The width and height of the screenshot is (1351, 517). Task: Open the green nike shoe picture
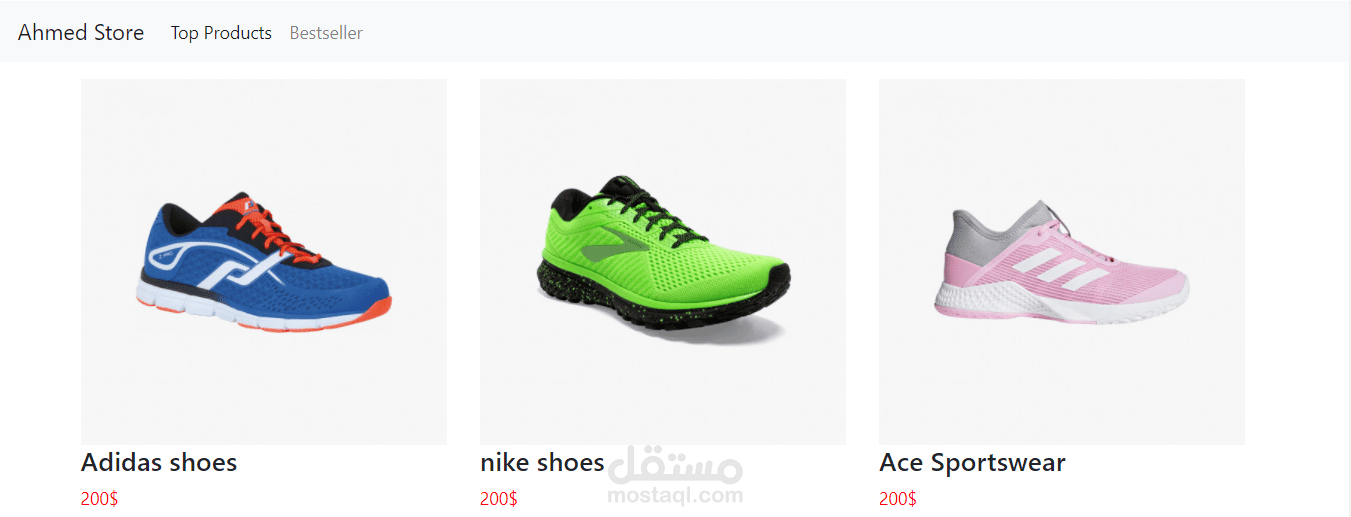tap(663, 262)
